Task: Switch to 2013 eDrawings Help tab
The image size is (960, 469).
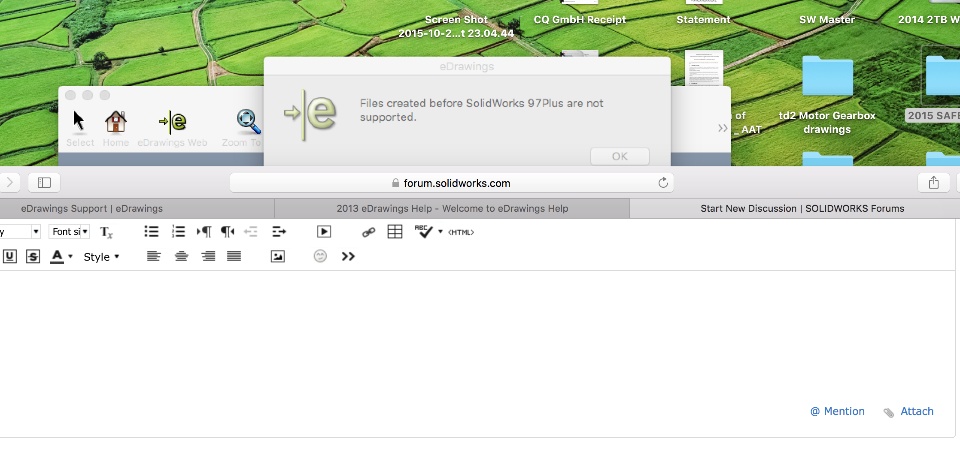Action: pos(452,208)
